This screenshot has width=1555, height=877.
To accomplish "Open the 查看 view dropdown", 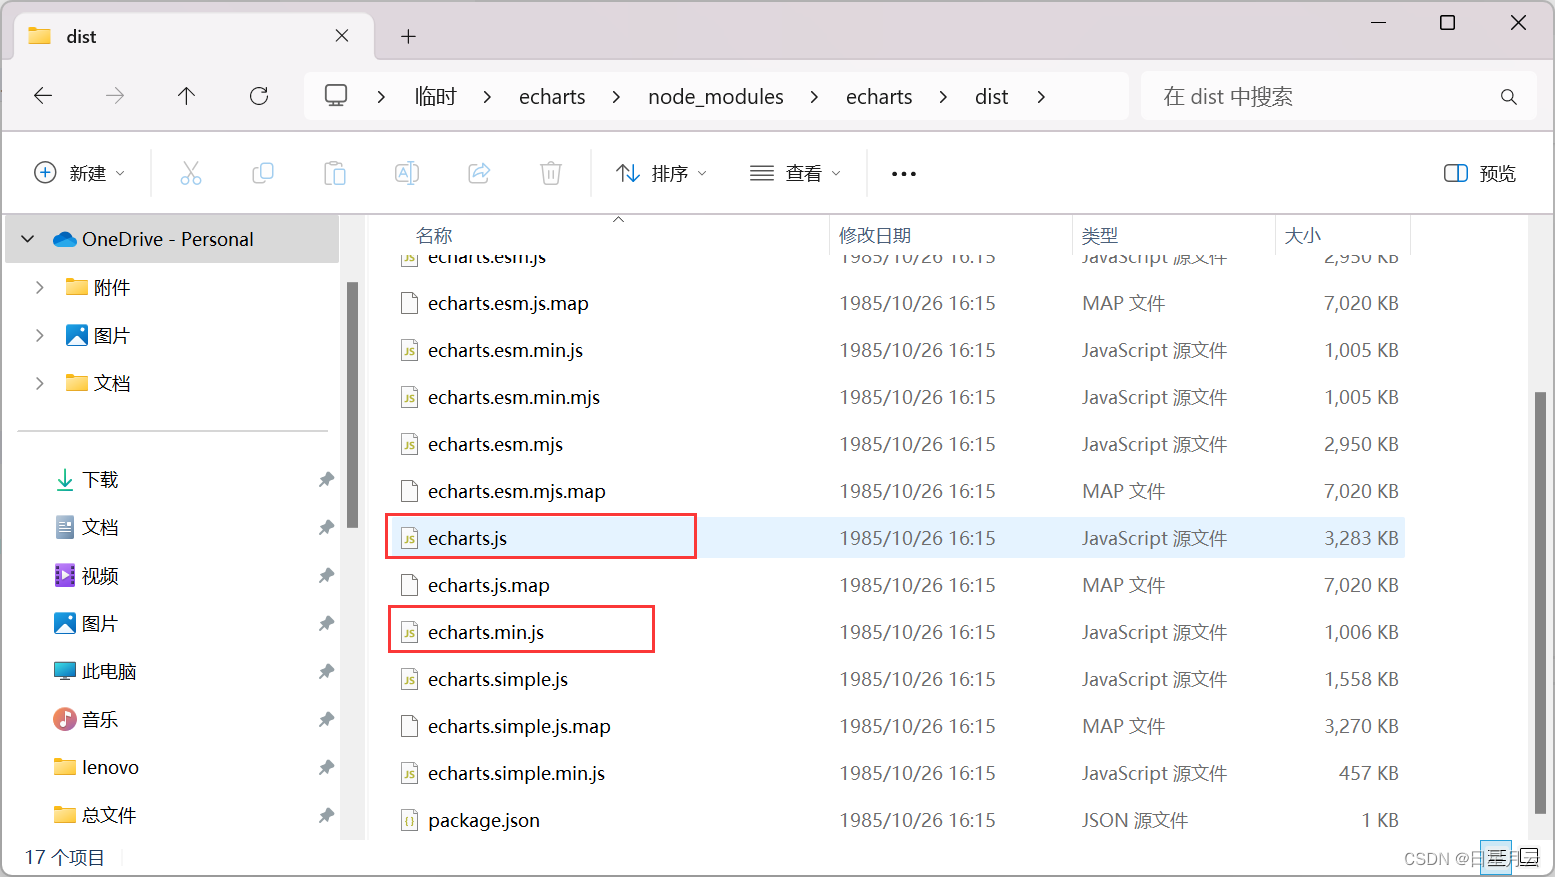I will pos(796,173).
